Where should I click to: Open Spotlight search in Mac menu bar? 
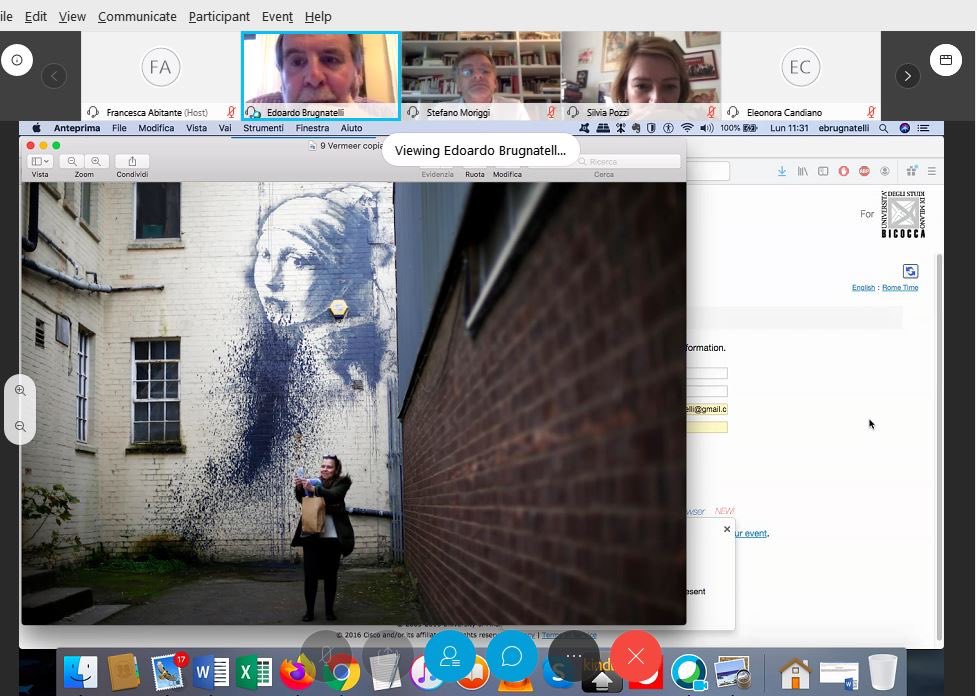pos(884,128)
